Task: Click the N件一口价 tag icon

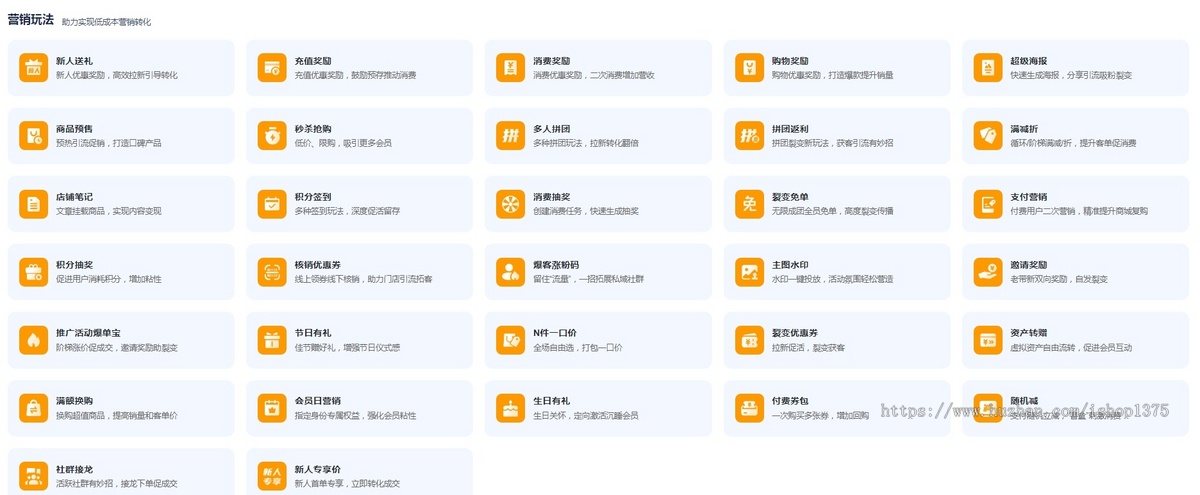Action: [x=511, y=340]
